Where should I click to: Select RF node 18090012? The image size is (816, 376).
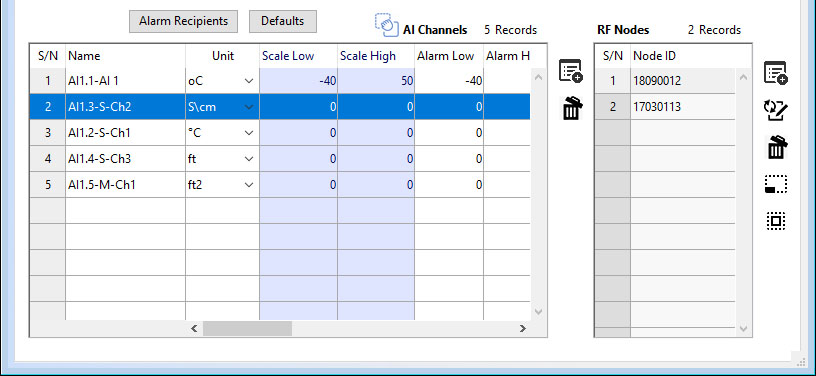683,81
